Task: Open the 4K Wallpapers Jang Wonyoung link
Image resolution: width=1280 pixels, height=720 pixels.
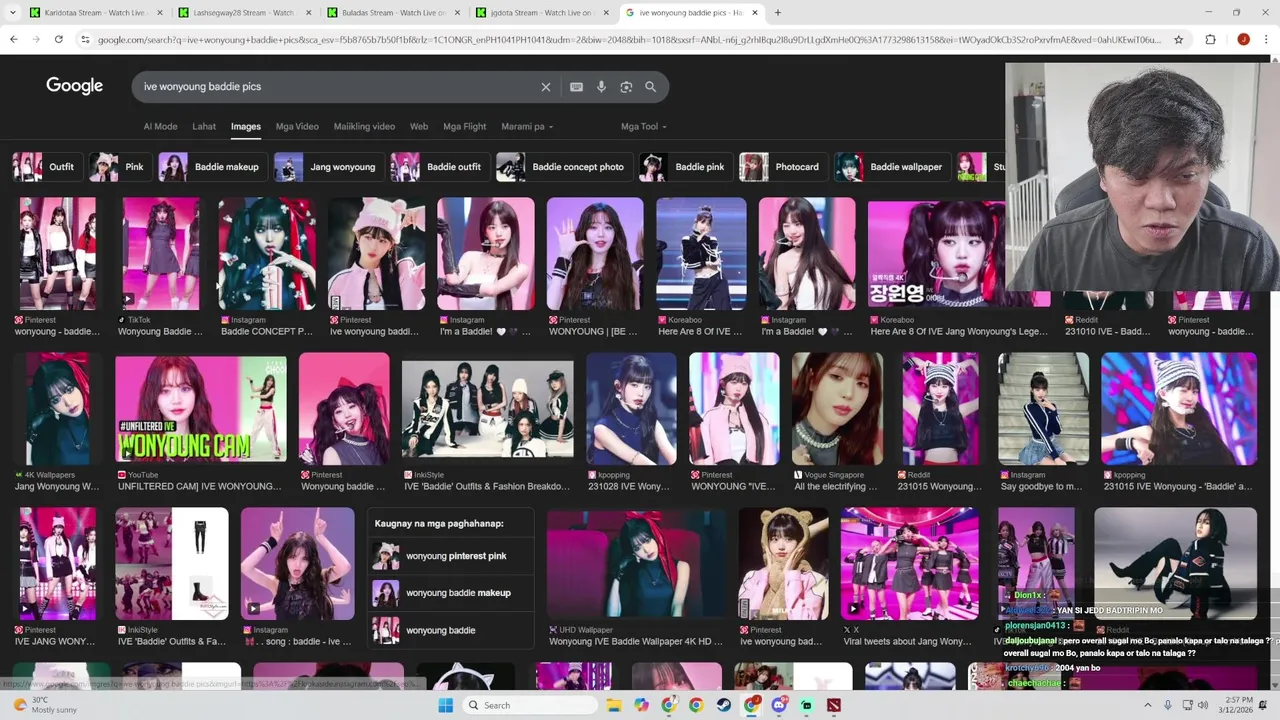Action: point(57,487)
